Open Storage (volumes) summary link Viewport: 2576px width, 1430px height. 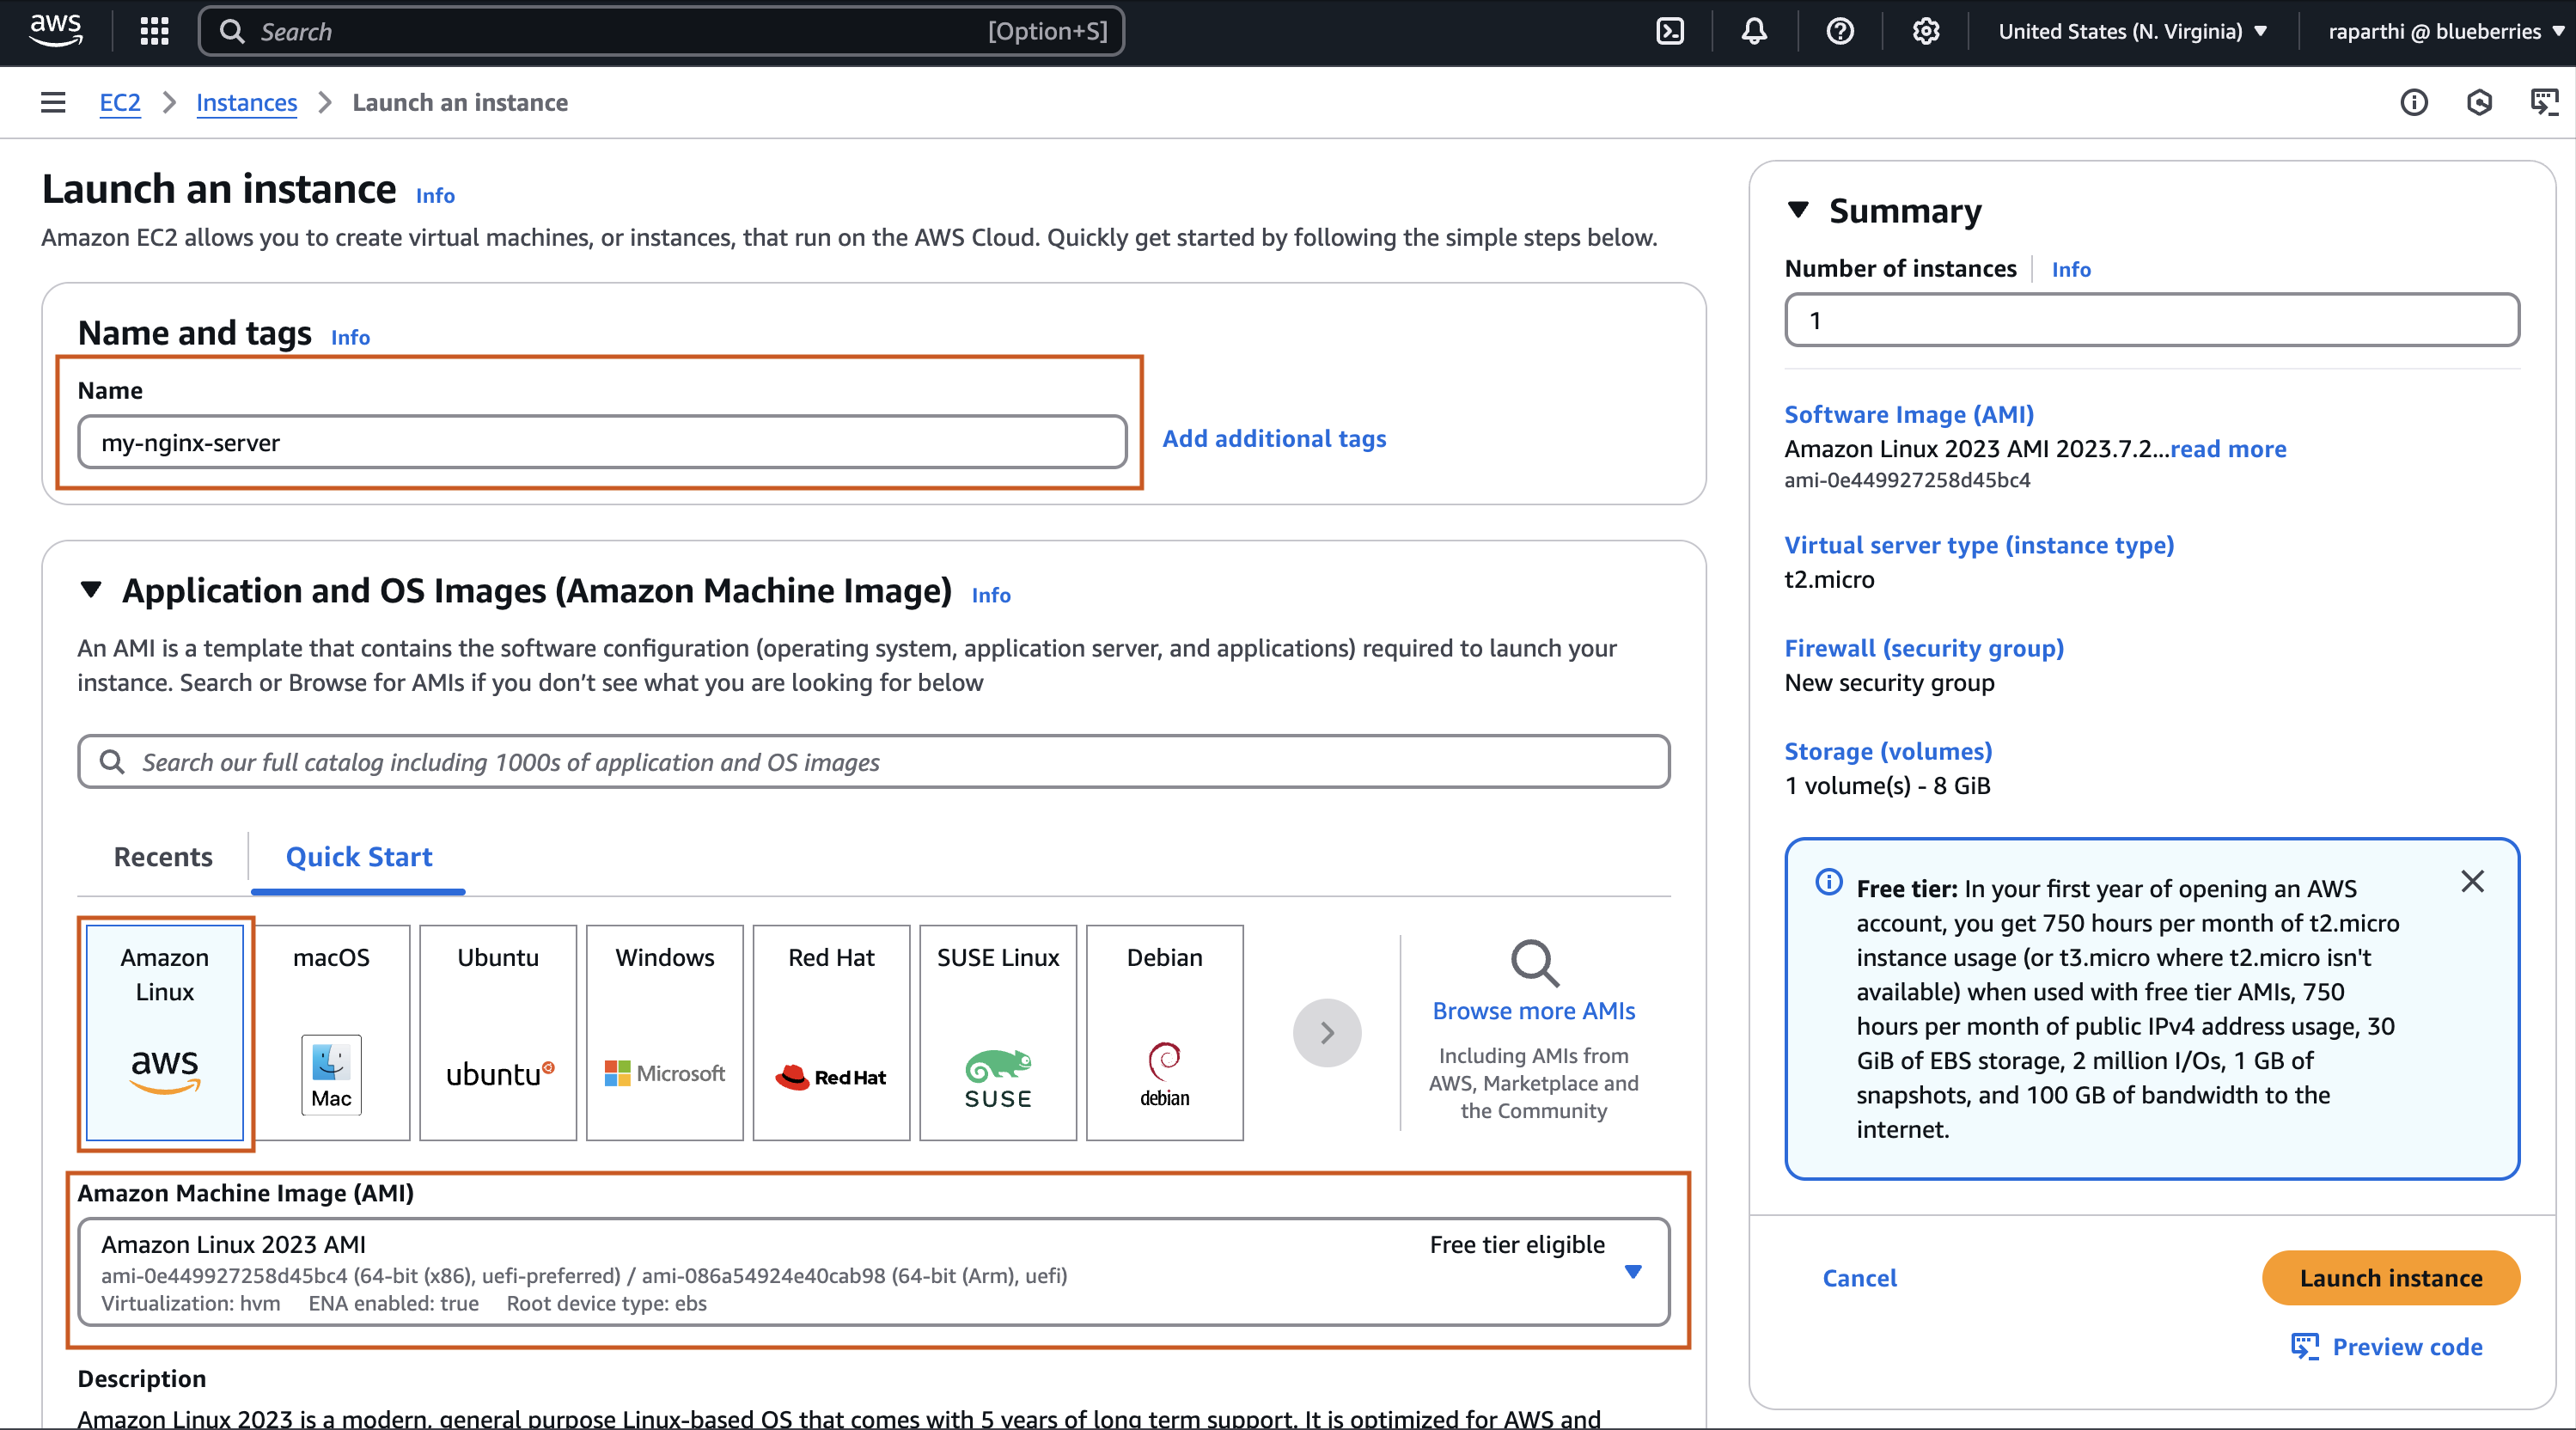click(1888, 751)
